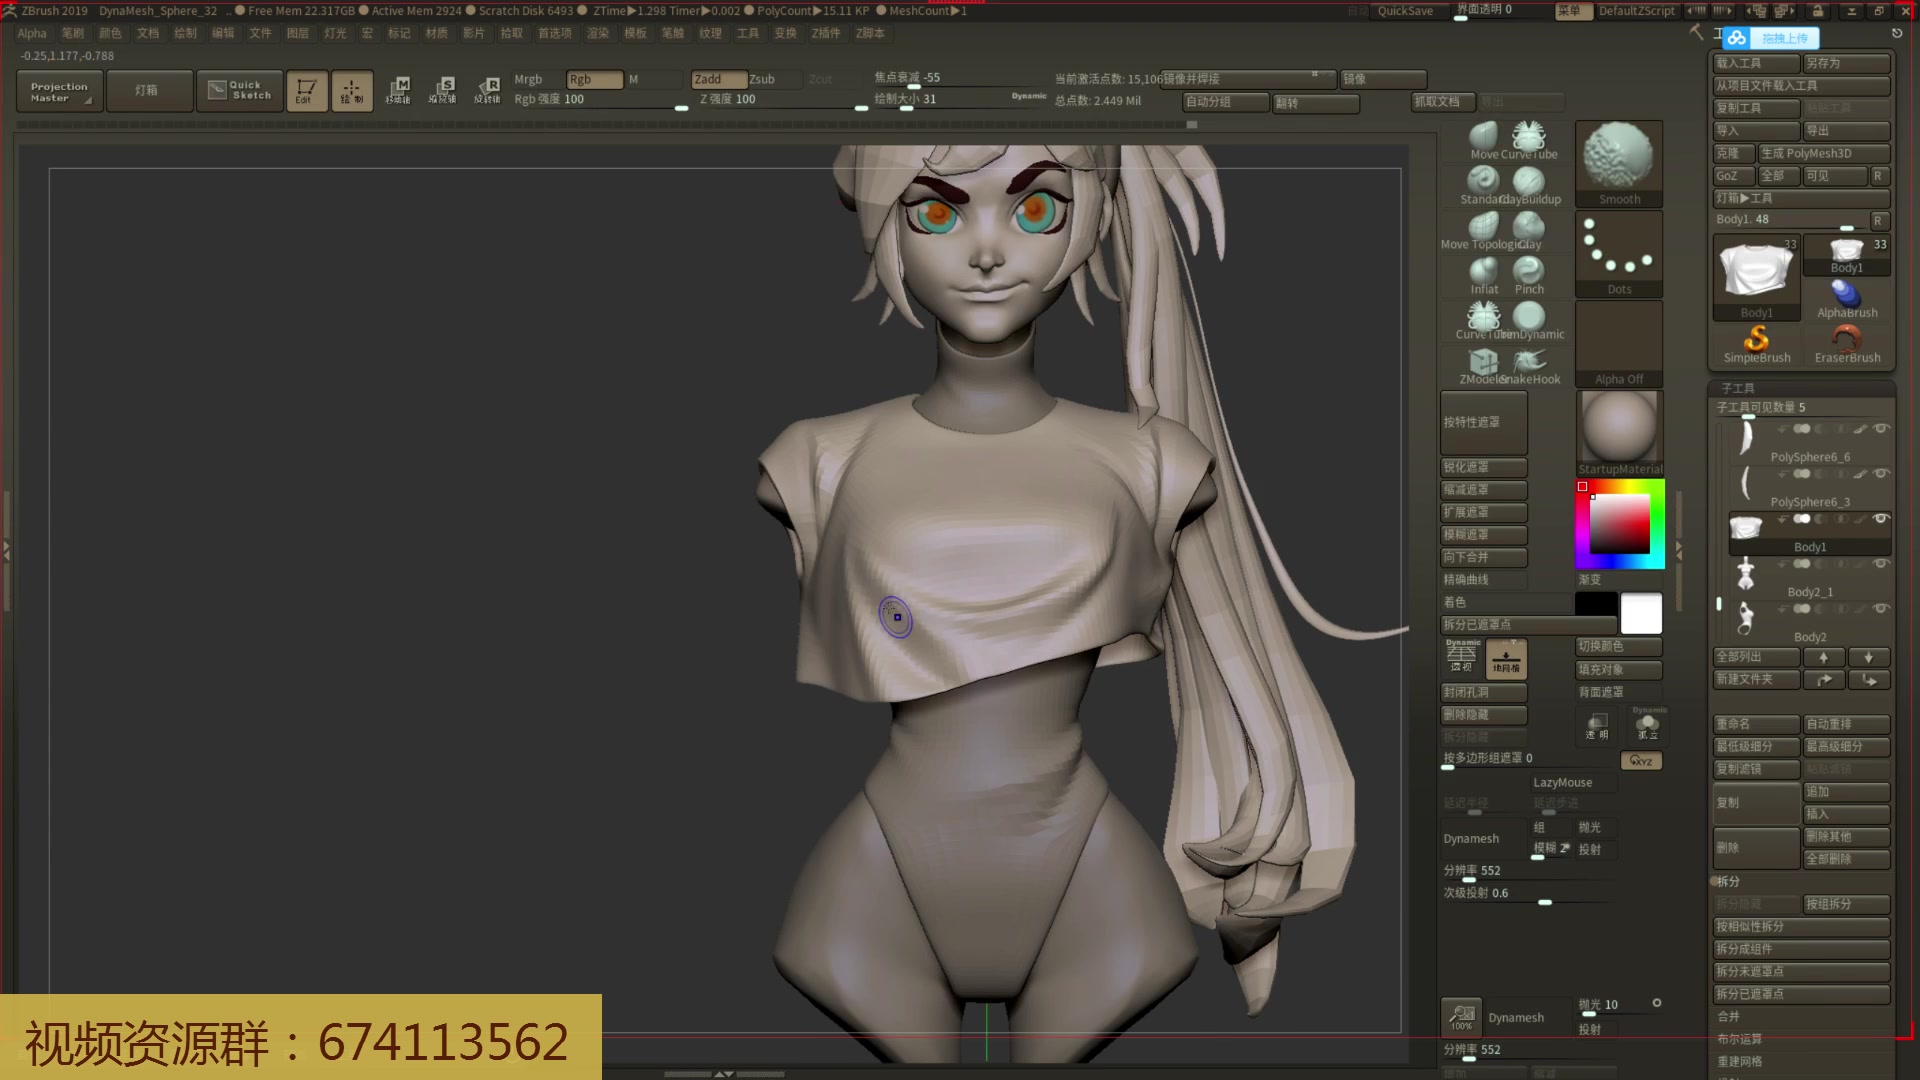Open the 渲染 menu
This screenshot has width=1920, height=1080.
pyautogui.click(x=596, y=33)
